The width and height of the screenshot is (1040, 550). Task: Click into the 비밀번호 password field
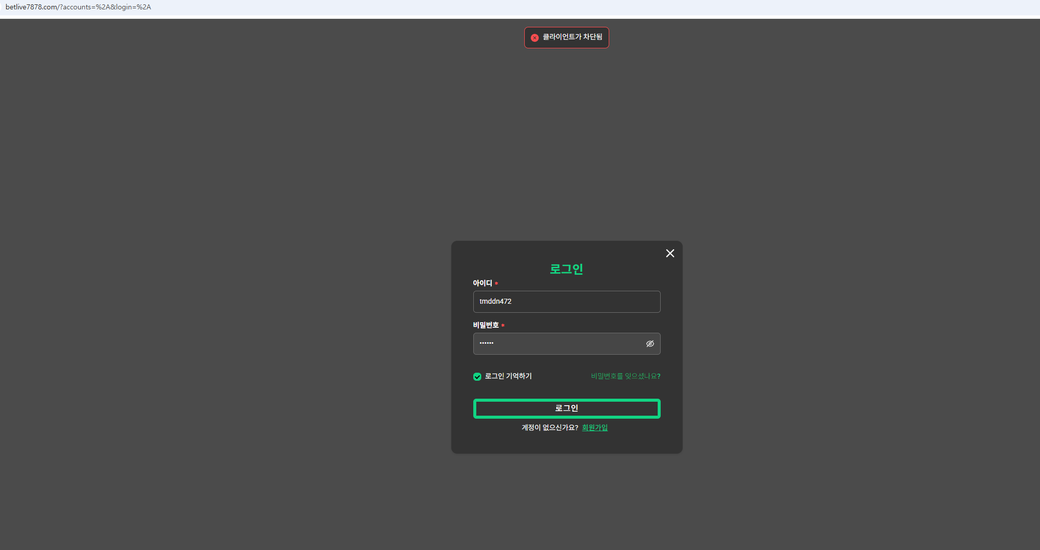click(x=556, y=344)
